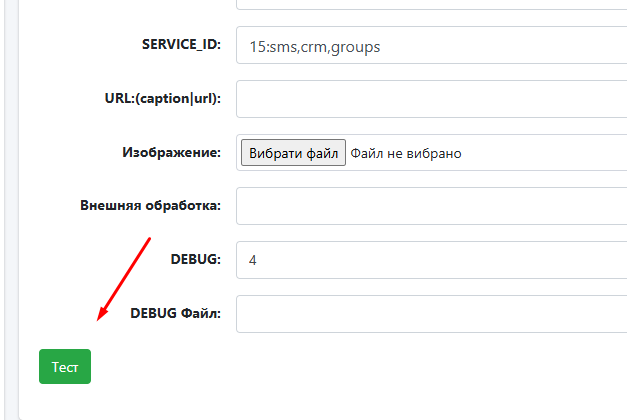Viewport: 627px width, 420px height.
Task: Click the DEBUG Файл: label
Action: tap(175, 313)
